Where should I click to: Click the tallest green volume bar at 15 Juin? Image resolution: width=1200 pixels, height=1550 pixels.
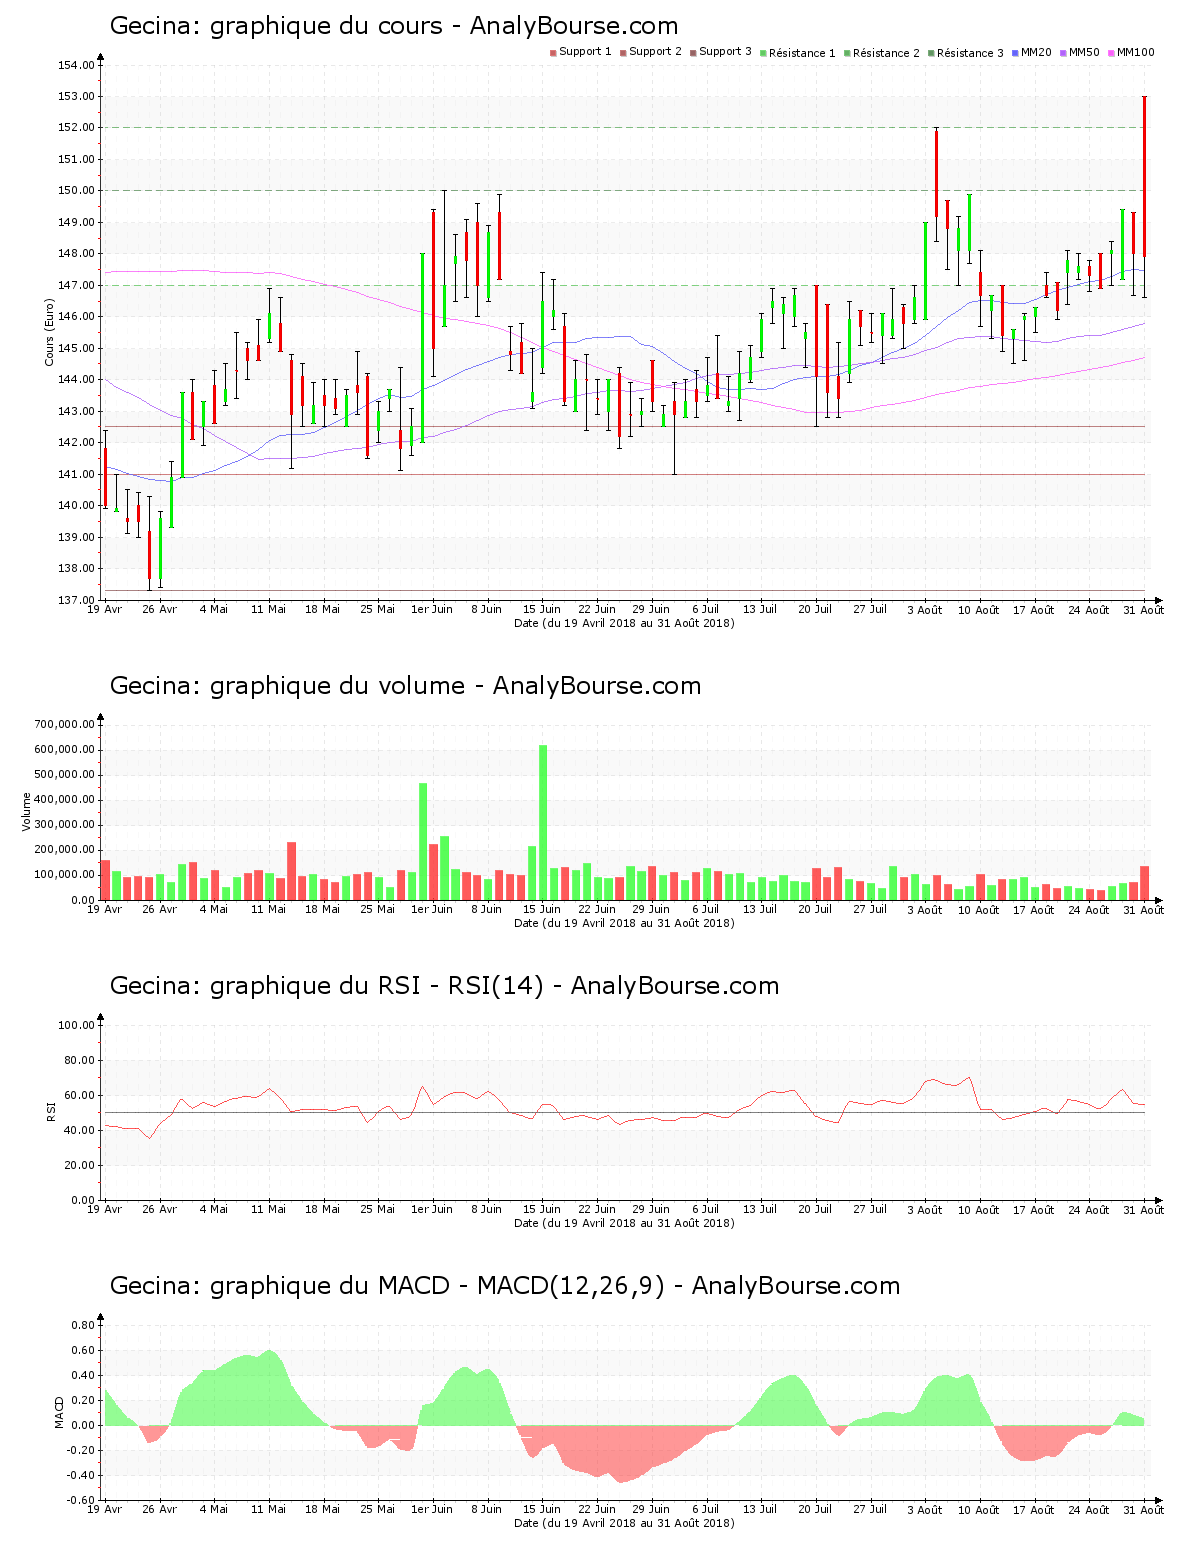tap(543, 822)
